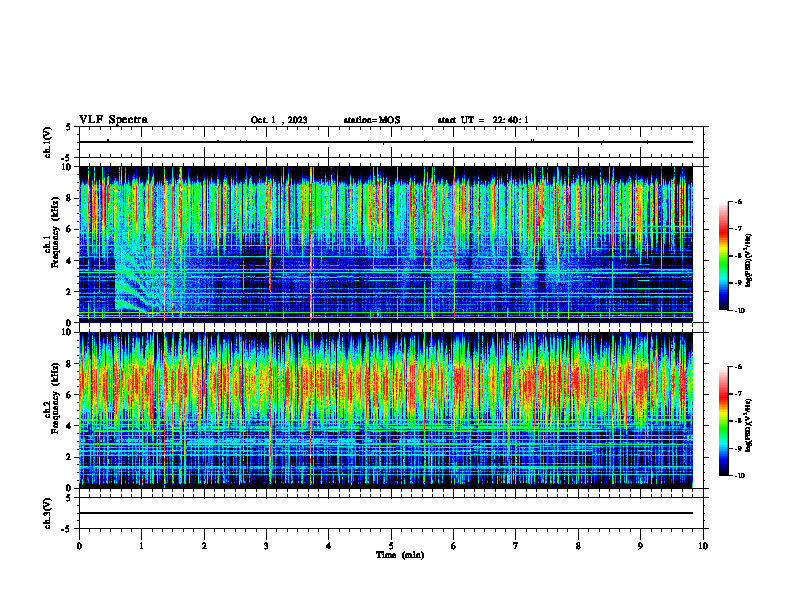The width and height of the screenshot is (792, 612).
Task: Click the "ch.3(V)" axis label
Action: [x=48, y=514]
